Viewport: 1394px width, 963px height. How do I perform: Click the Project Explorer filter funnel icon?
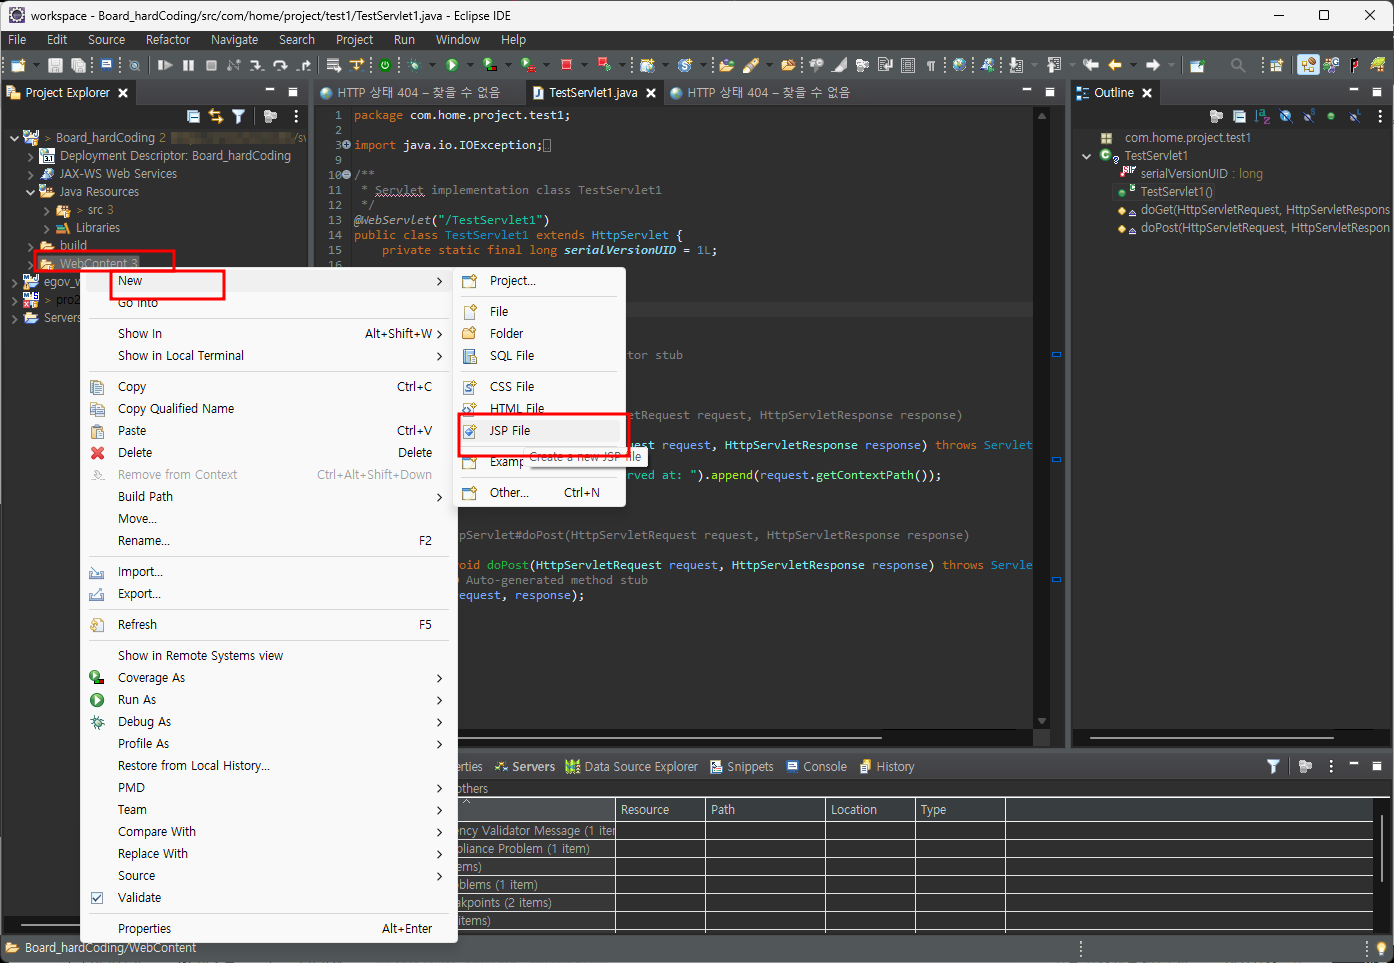click(x=238, y=116)
